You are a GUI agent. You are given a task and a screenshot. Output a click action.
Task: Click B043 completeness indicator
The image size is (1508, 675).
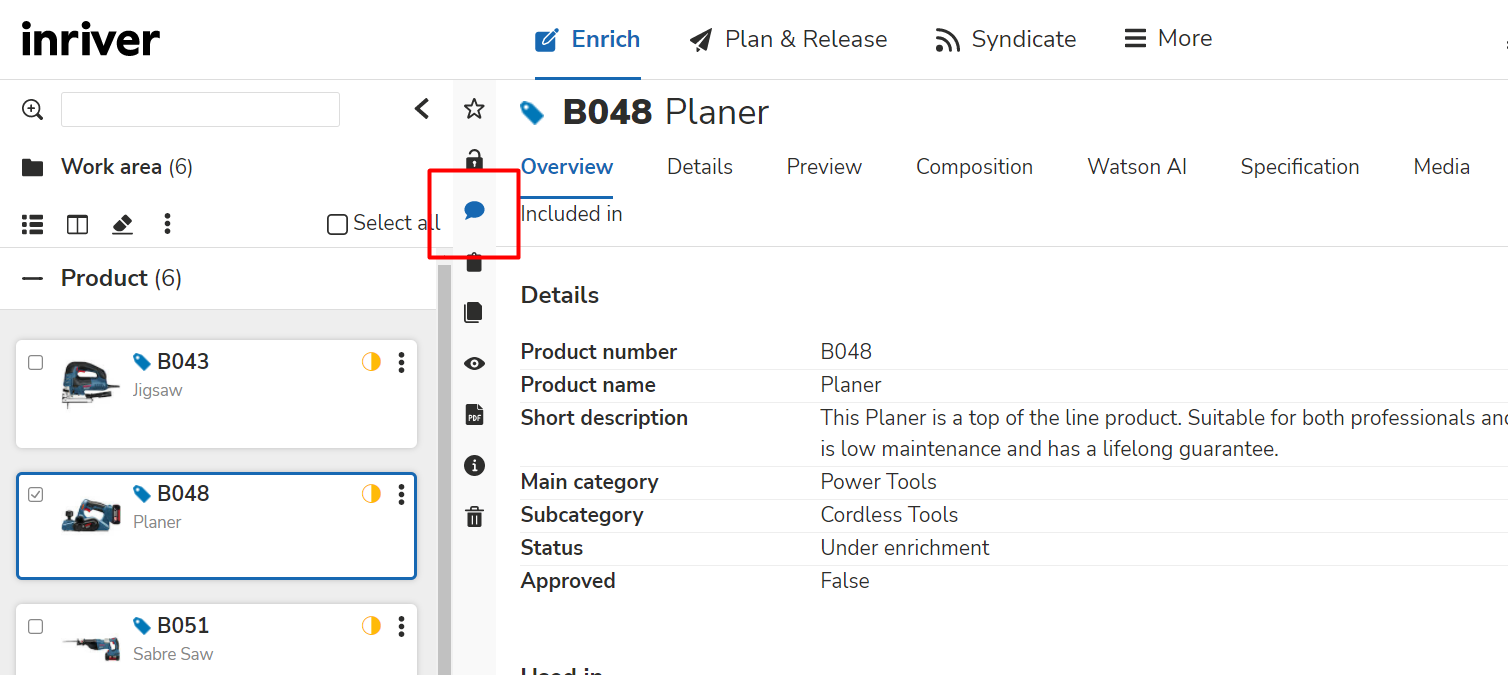pos(371,362)
